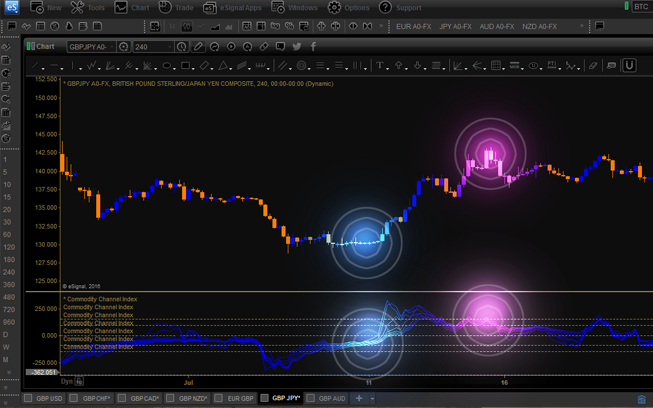Image resolution: width=653 pixels, height=408 pixels.
Task: Open the symbol settings gear icon
Action: [123, 47]
